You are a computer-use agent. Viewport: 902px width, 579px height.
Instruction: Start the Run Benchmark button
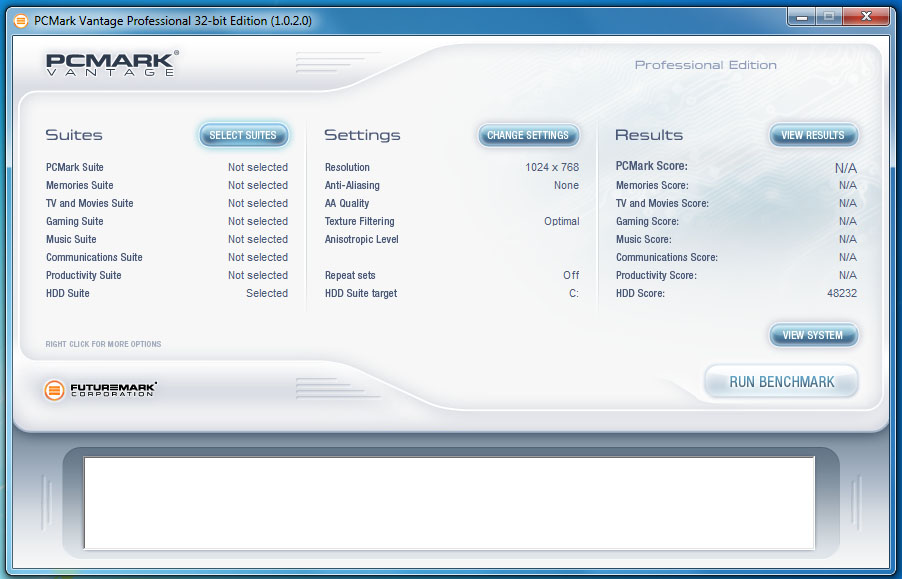tap(782, 382)
